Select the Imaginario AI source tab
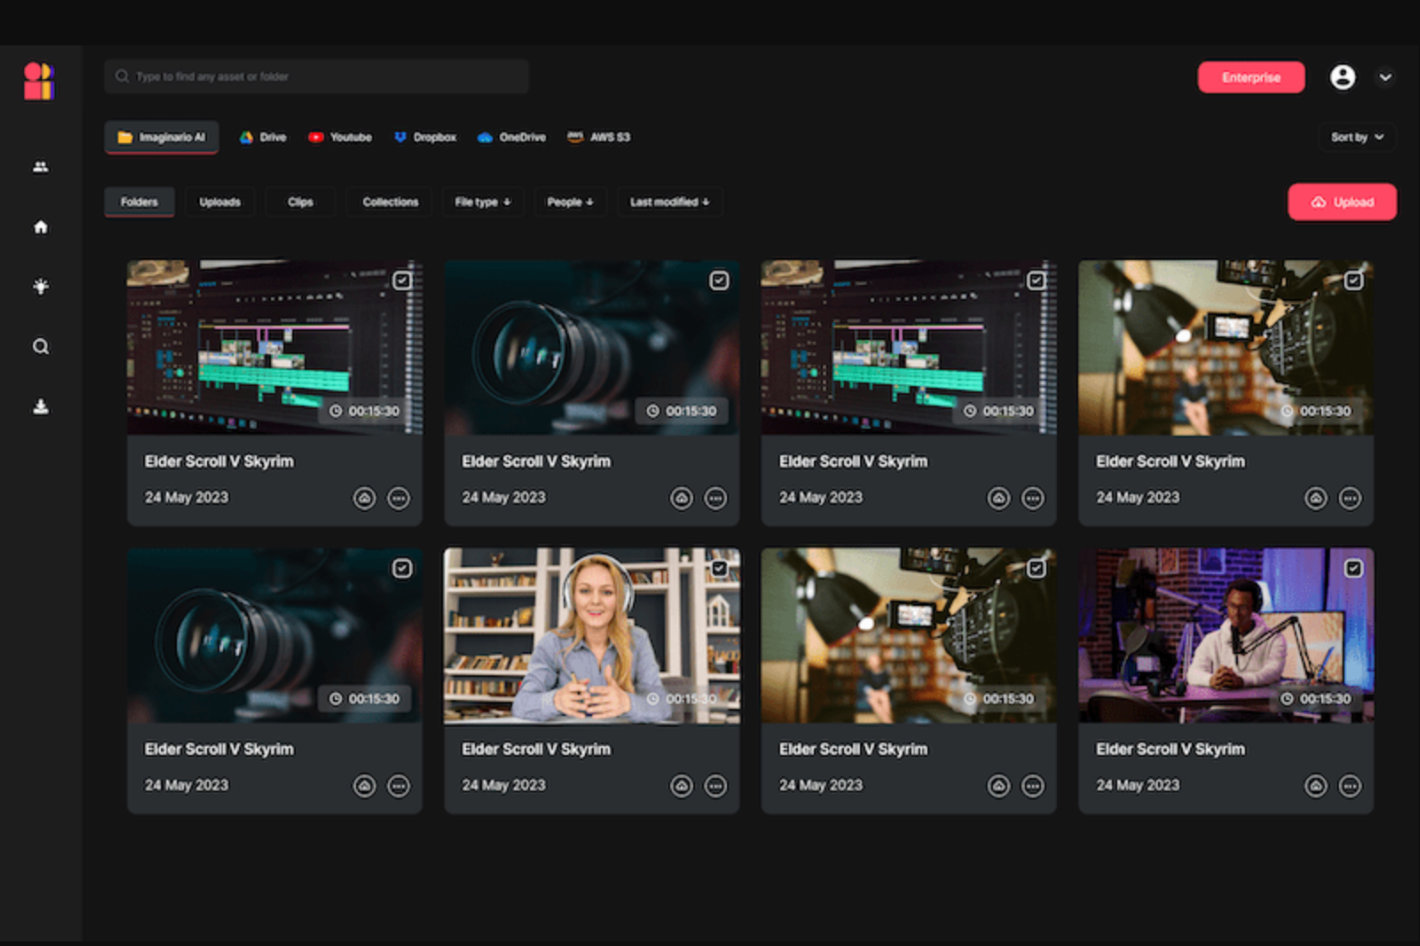The width and height of the screenshot is (1420, 946). [x=161, y=137]
